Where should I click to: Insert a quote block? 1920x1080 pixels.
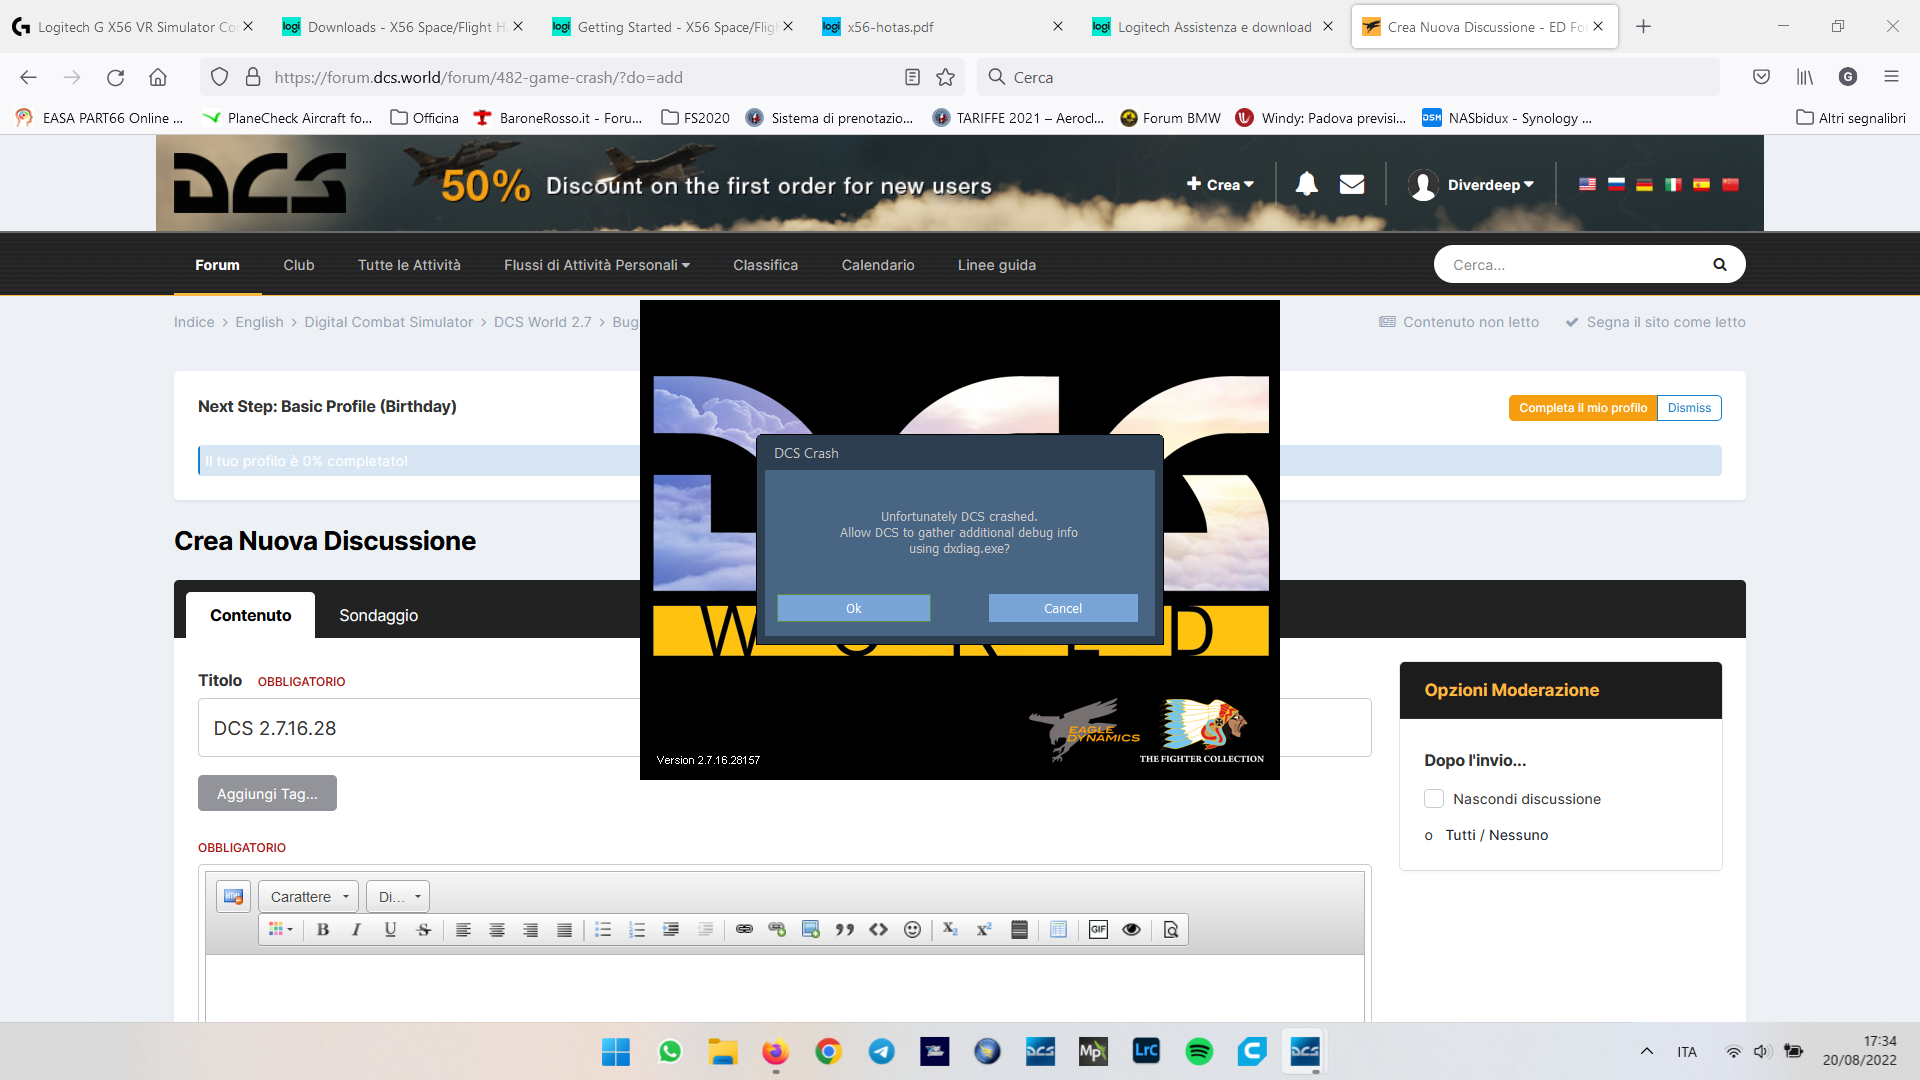tap(845, 930)
